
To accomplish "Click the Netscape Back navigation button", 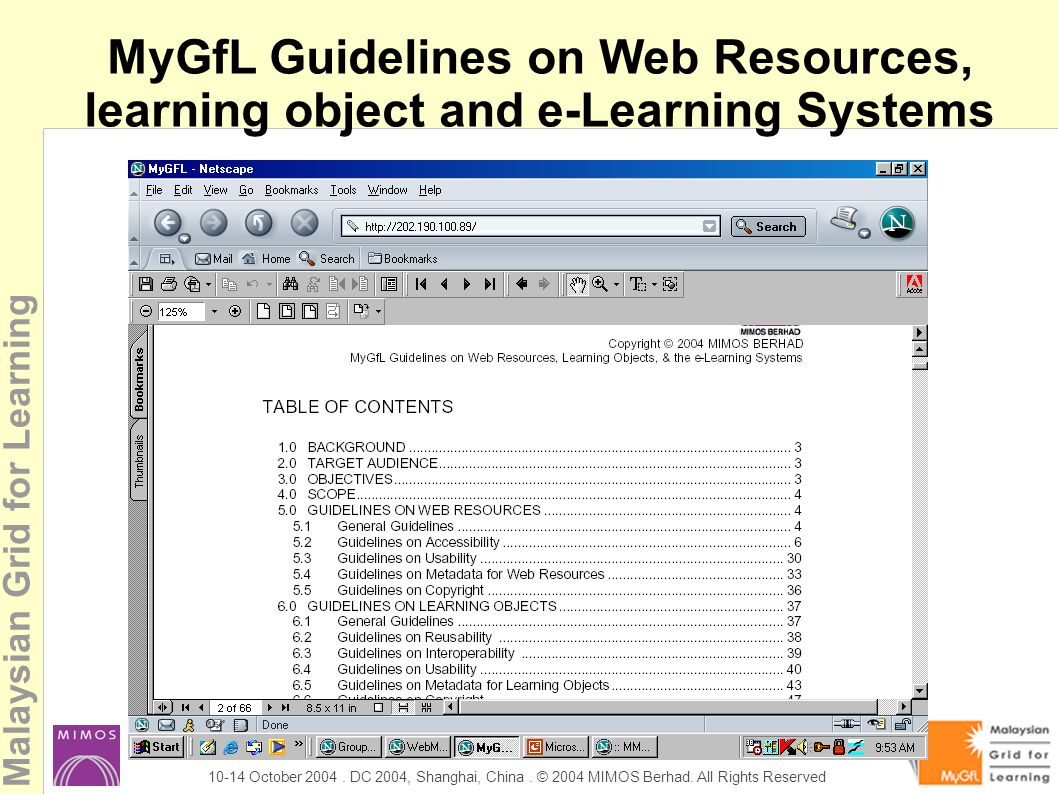I will [x=168, y=223].
